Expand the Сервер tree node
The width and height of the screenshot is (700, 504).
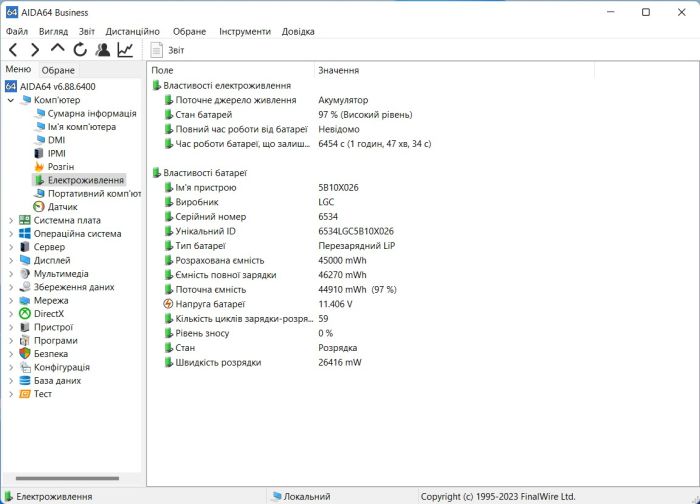[x=11, y=247]
